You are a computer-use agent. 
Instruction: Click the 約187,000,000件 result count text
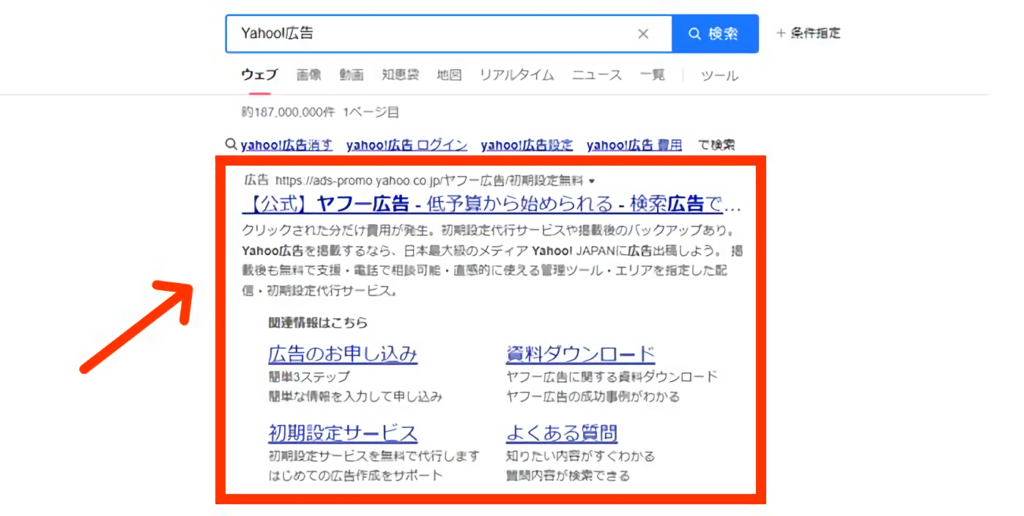pyautogui.click(x=288, y=112)
